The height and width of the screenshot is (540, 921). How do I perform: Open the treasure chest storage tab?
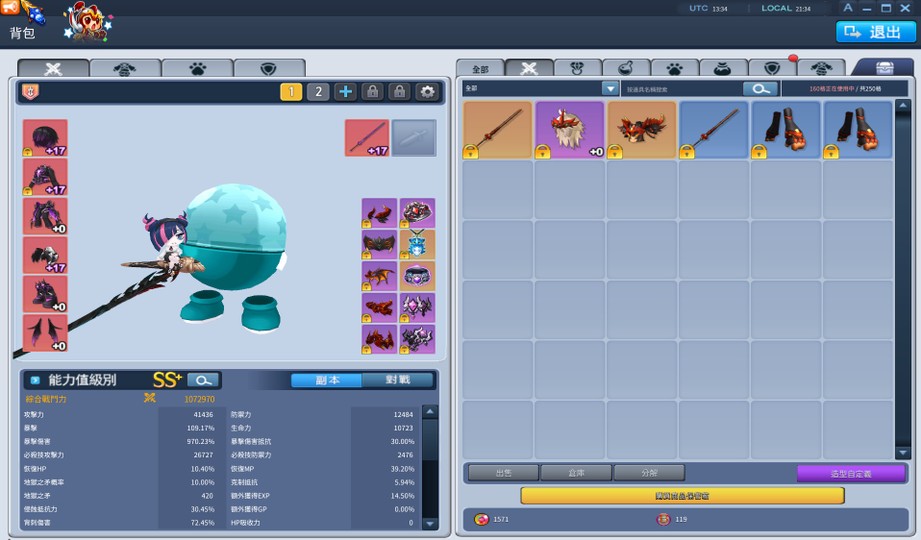[x=884, y=68]
